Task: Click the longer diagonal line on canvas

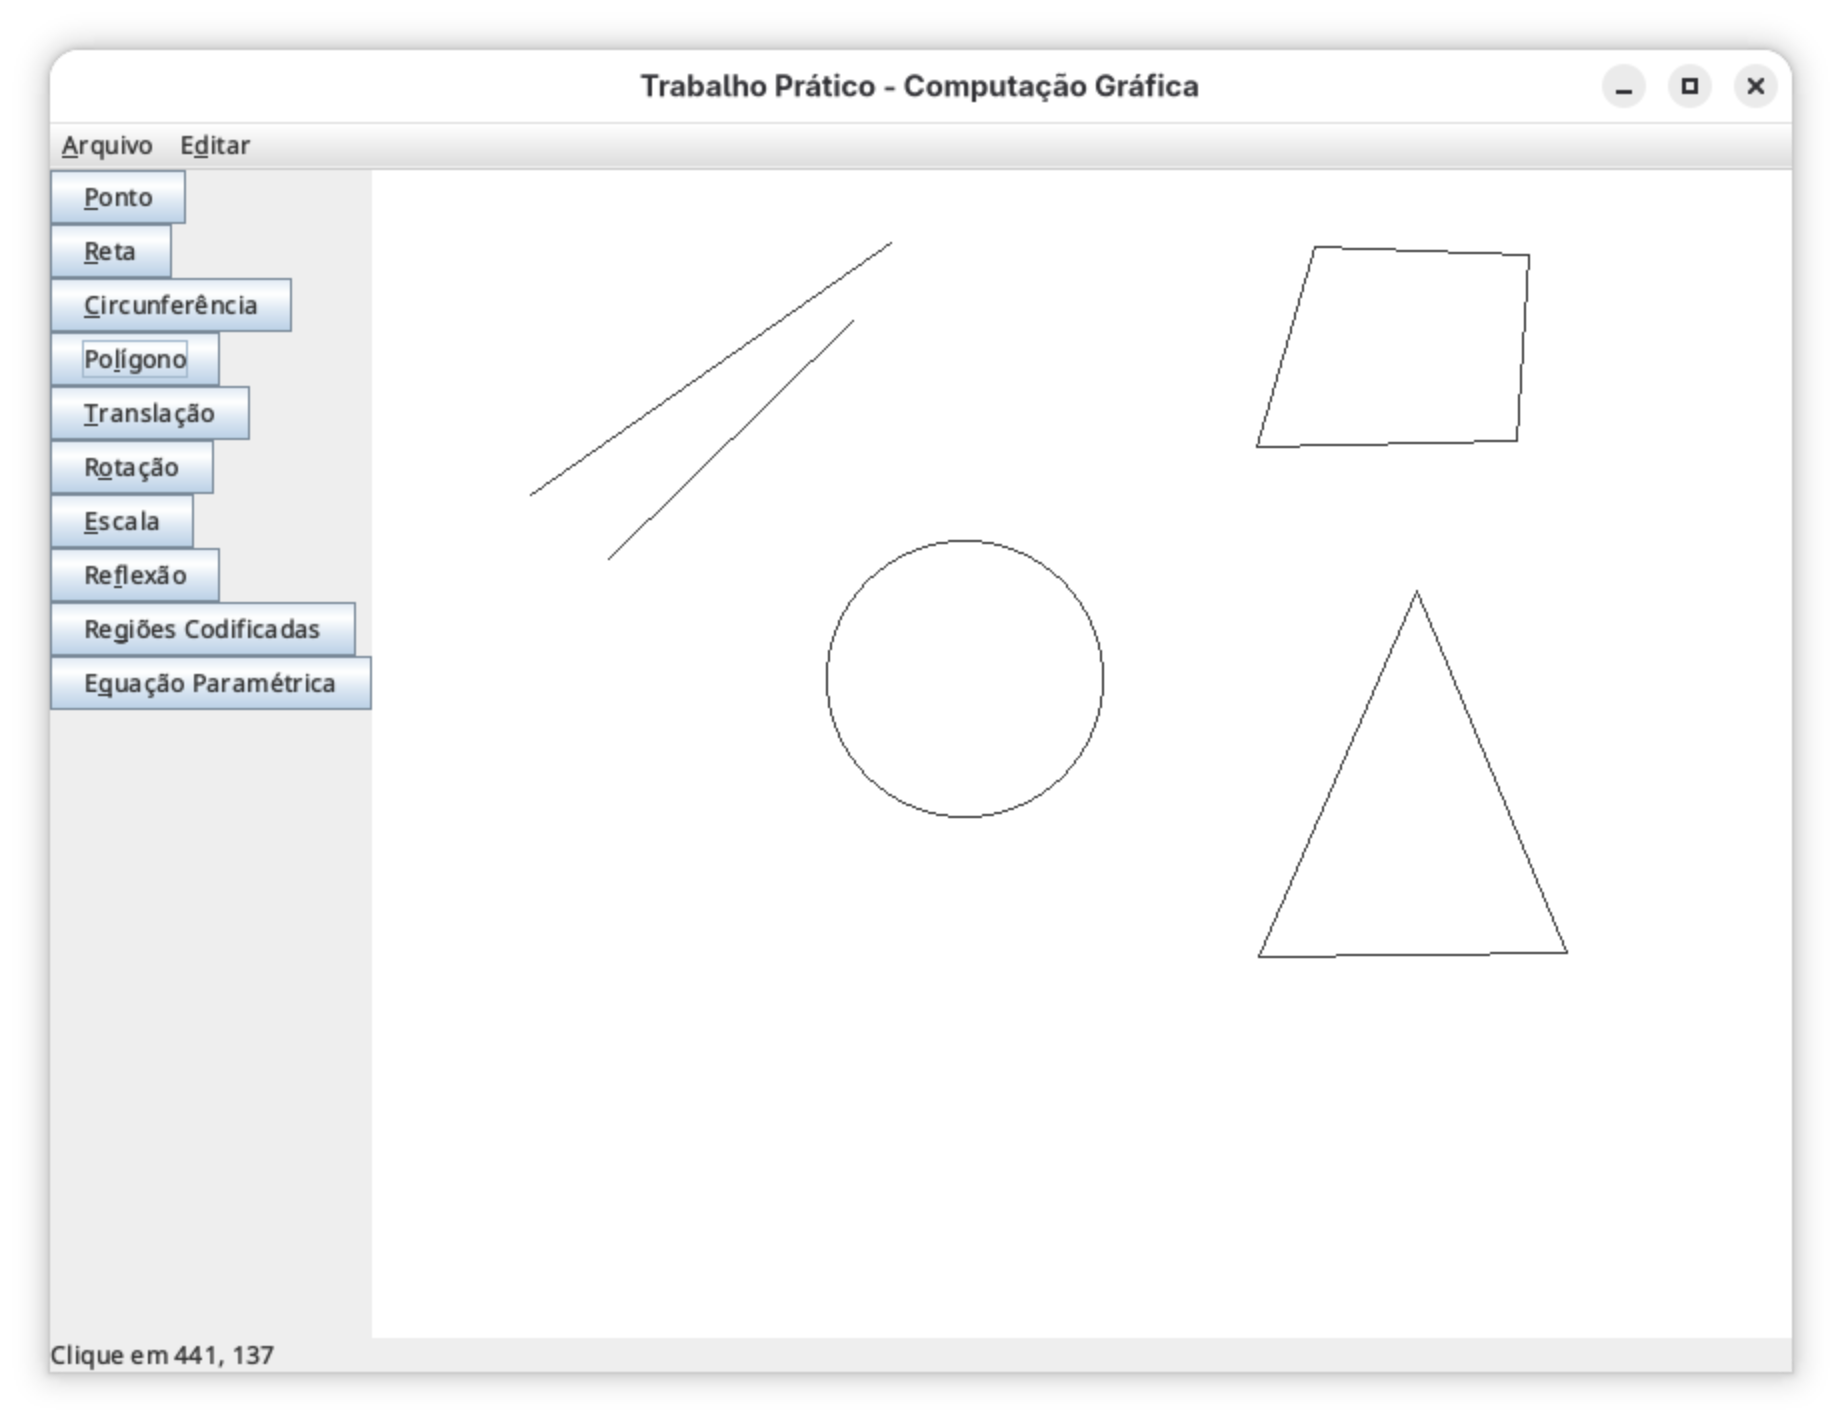Action: pos(711,368)
